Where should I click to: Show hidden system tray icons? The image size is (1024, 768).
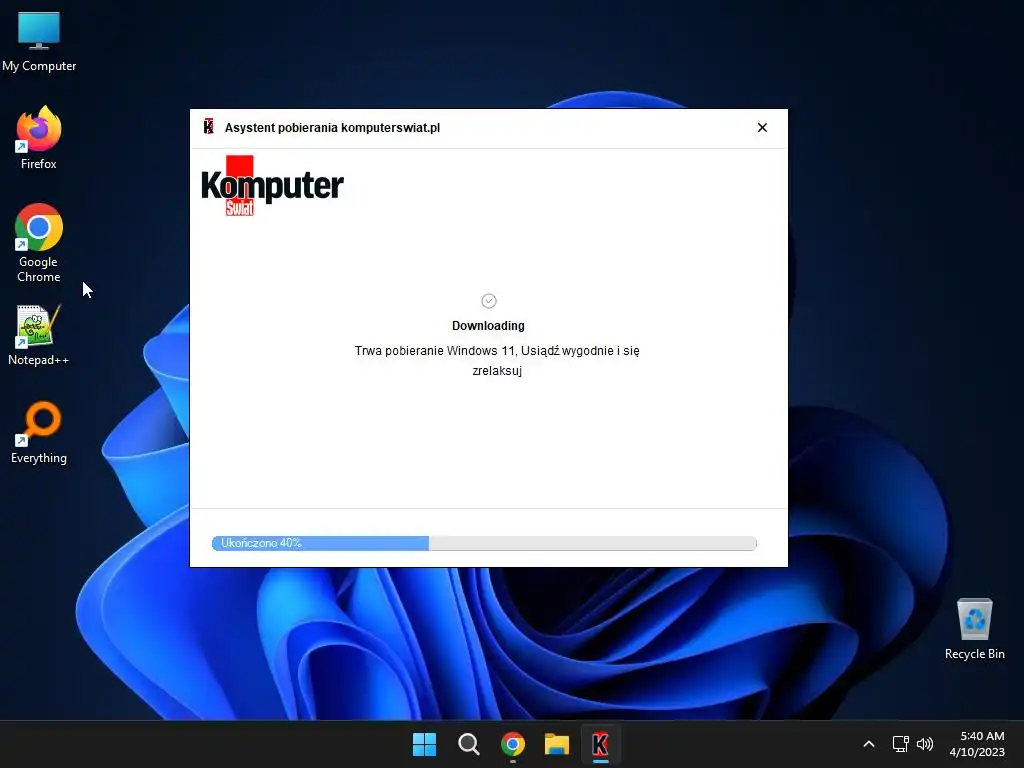[869, 744]
